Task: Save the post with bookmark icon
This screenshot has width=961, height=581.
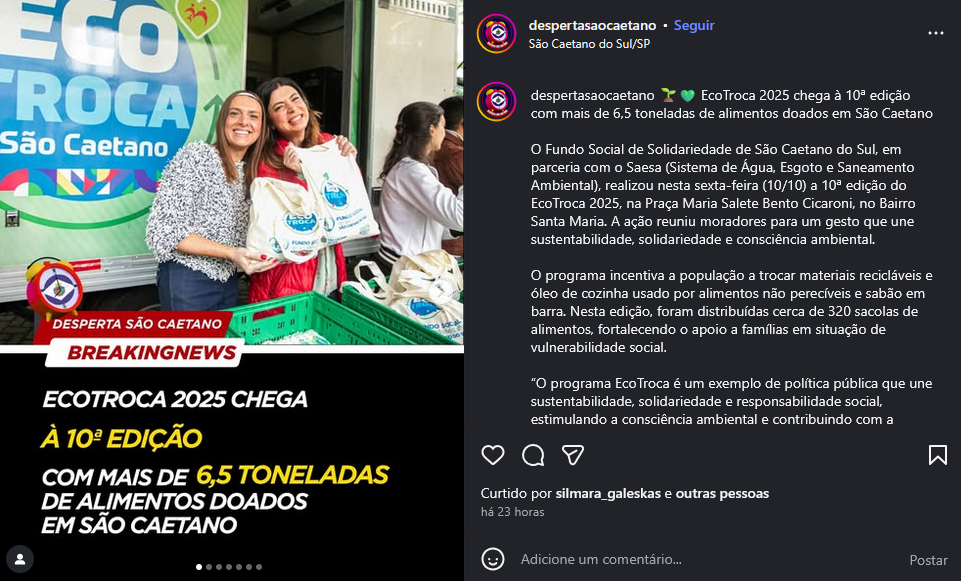Action: click(938, 455)
